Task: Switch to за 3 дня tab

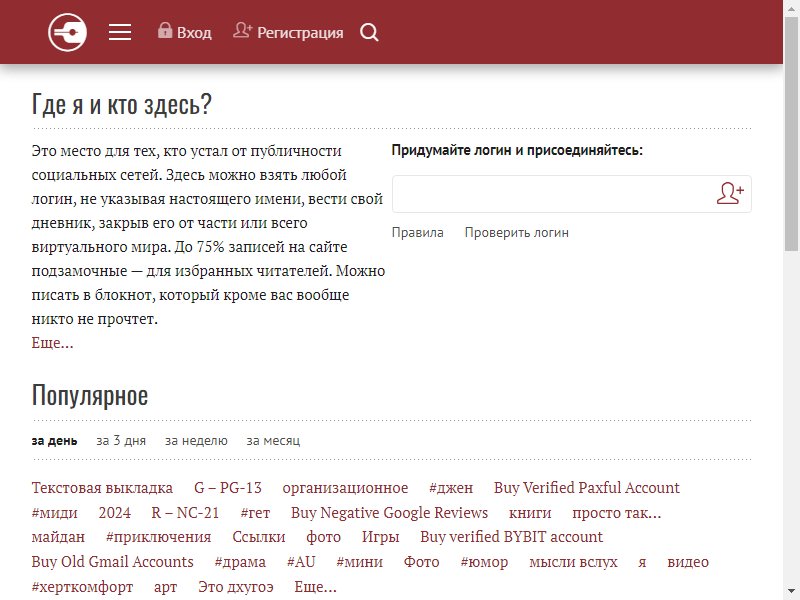Action: (x=121, y=441)
